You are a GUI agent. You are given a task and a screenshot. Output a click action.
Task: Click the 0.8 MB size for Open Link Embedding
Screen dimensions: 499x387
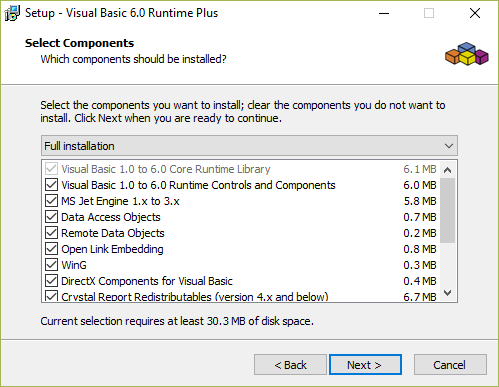click(420, 249)
